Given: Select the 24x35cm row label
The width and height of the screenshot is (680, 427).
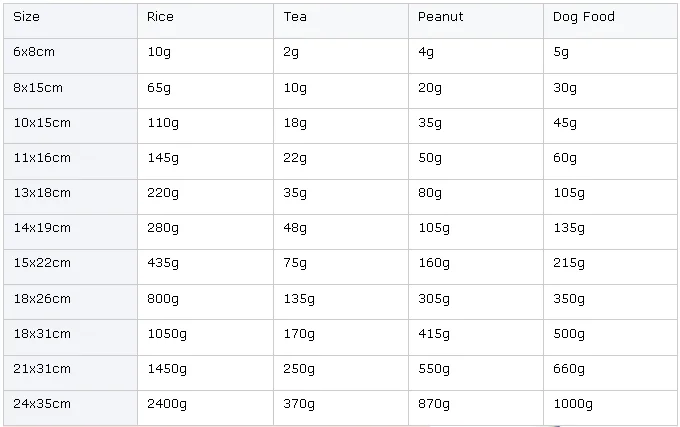Looking at the screenshot, I should tap(42, 404).
